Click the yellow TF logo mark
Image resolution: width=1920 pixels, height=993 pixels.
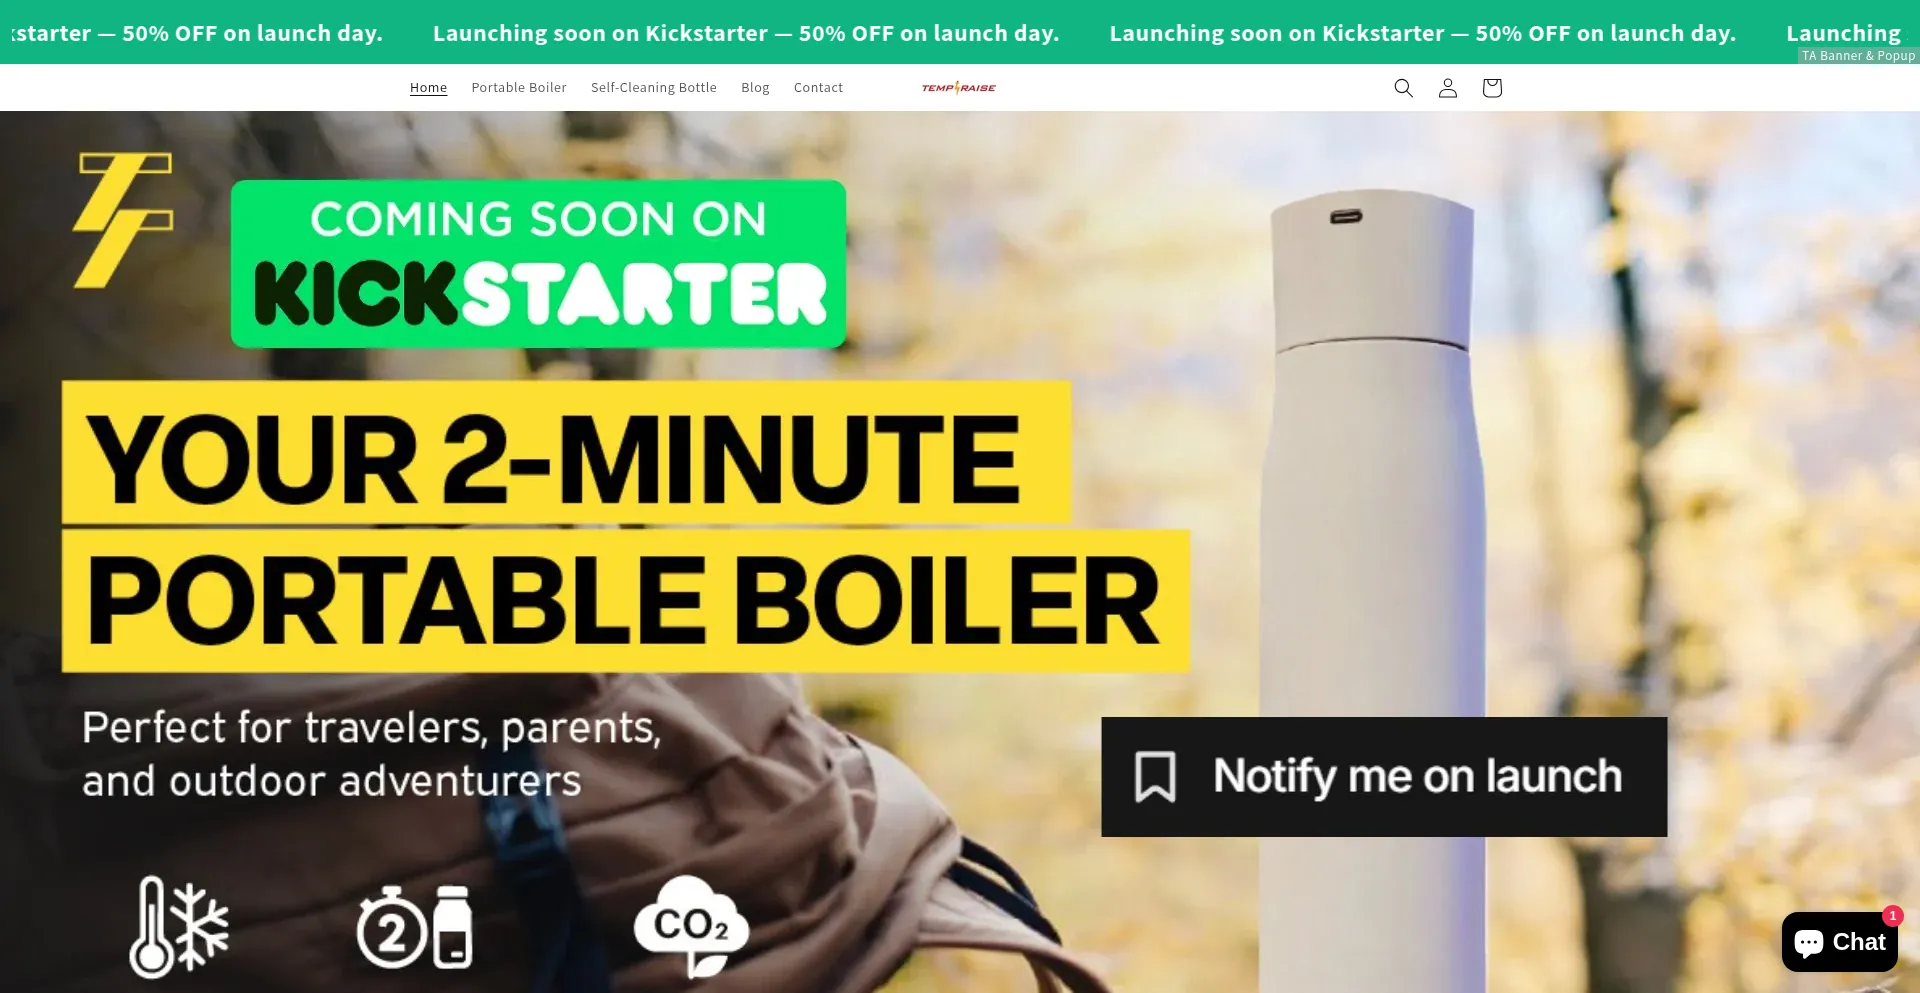pos(124,220)
